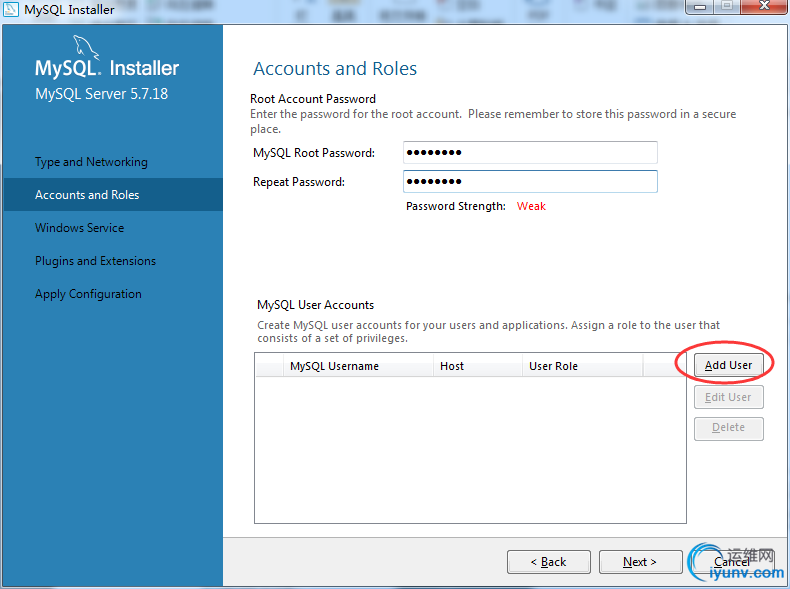Screen dimensions: 790x589
Task: Click the Accounts and Roles heading
Action: pos(335,69)
